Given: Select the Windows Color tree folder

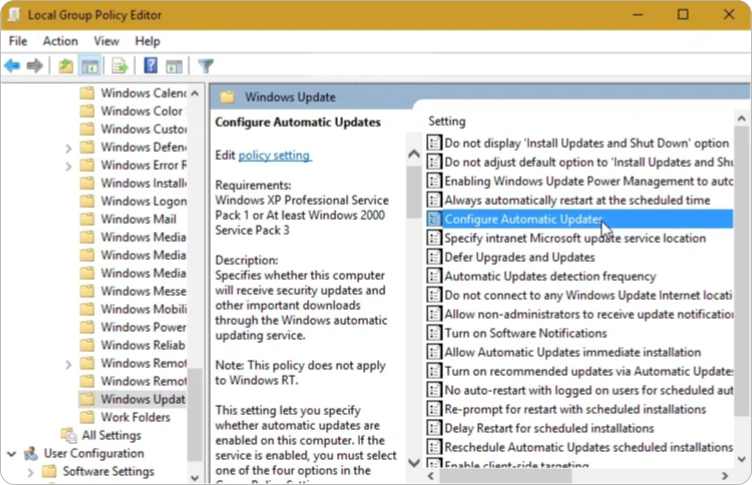Looking at the screenshot, I should tap(142, 111).
